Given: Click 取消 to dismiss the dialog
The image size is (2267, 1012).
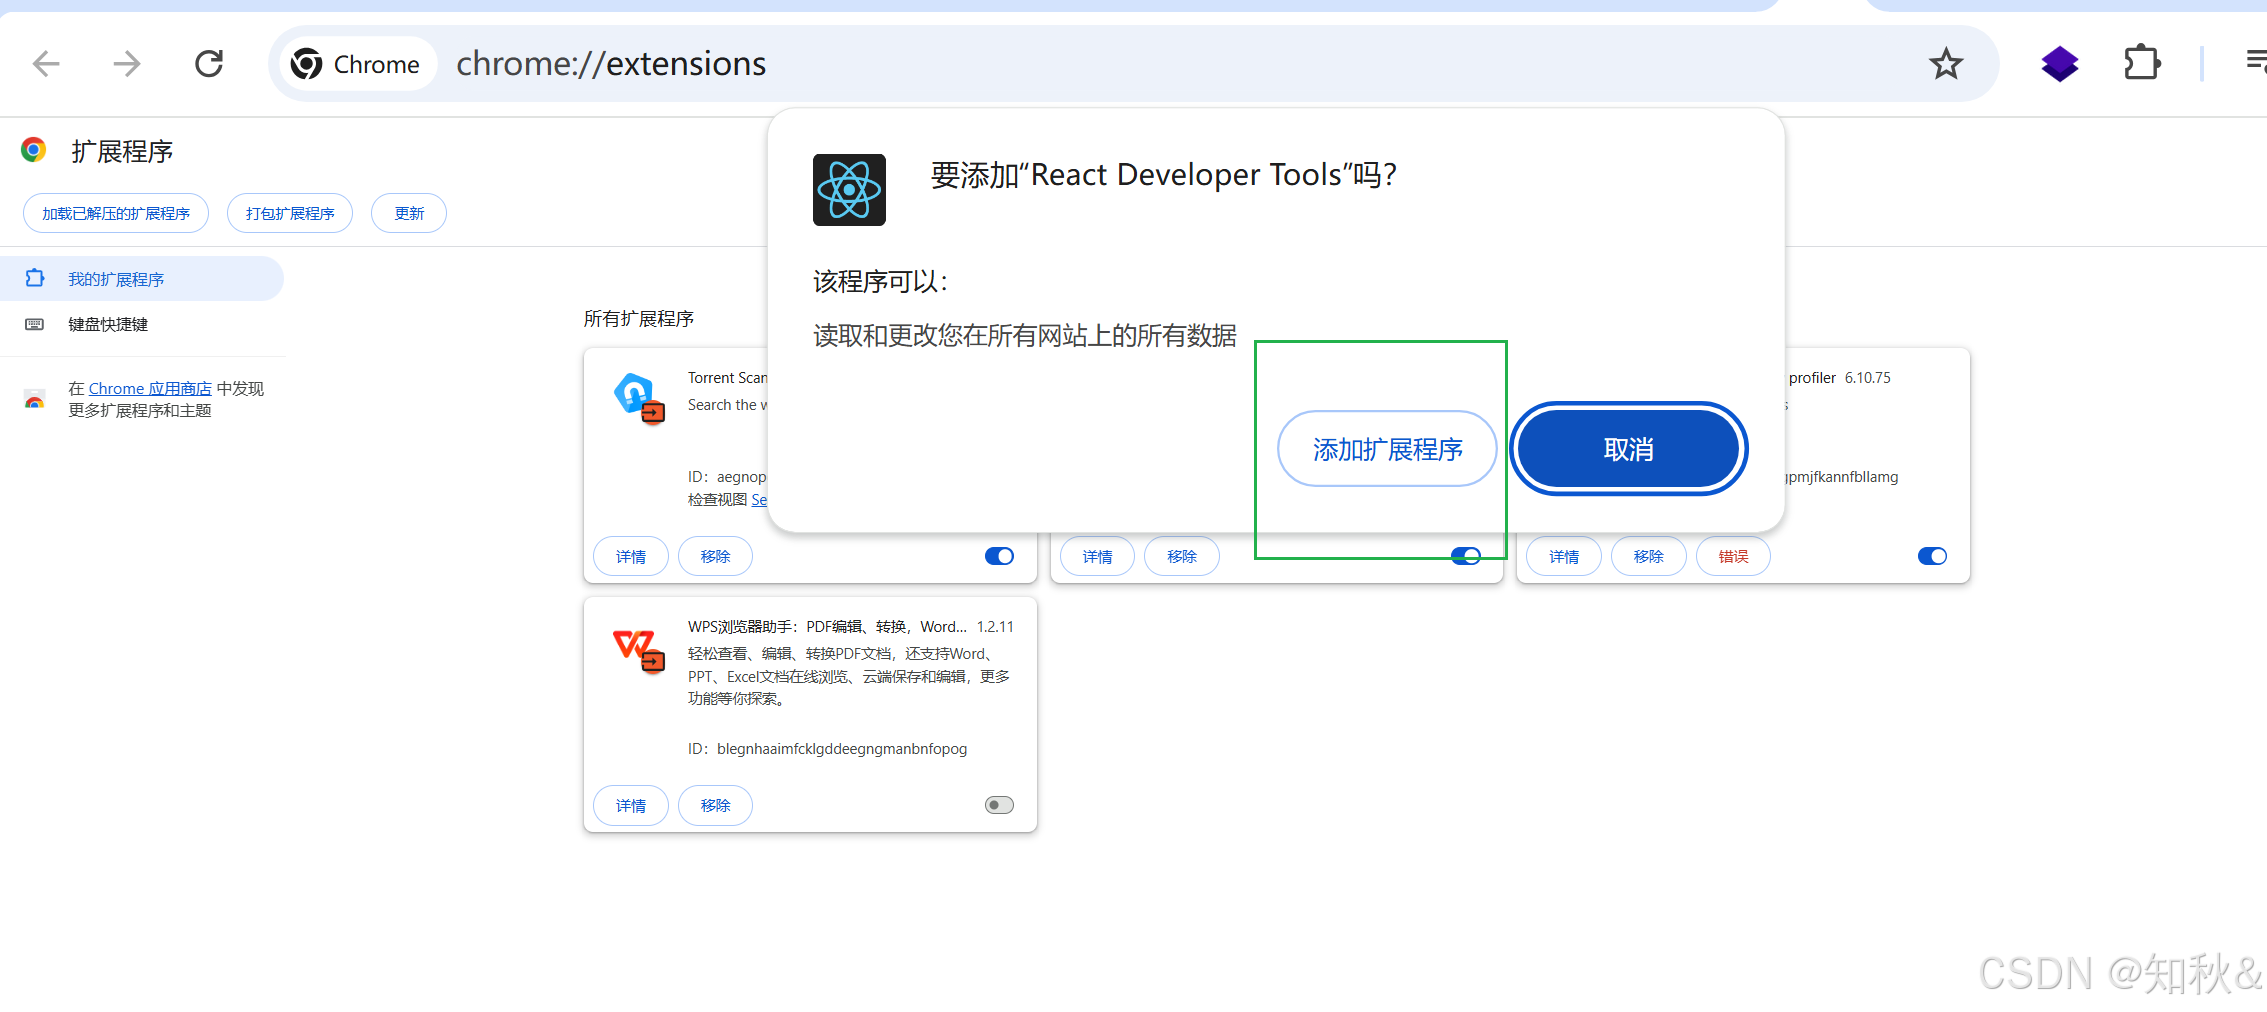Looking at the screenshot, I should (1628, 449).
